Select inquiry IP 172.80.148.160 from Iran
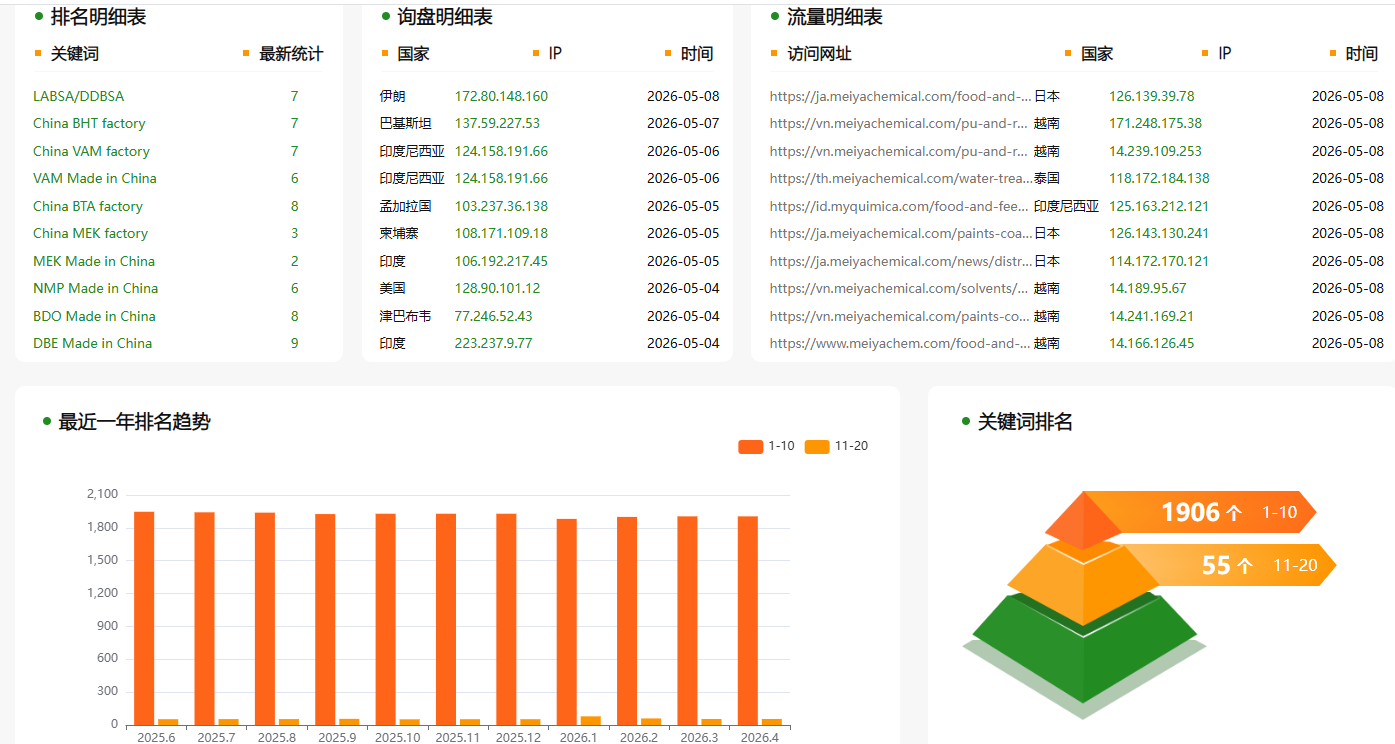 tap(501, 96)
